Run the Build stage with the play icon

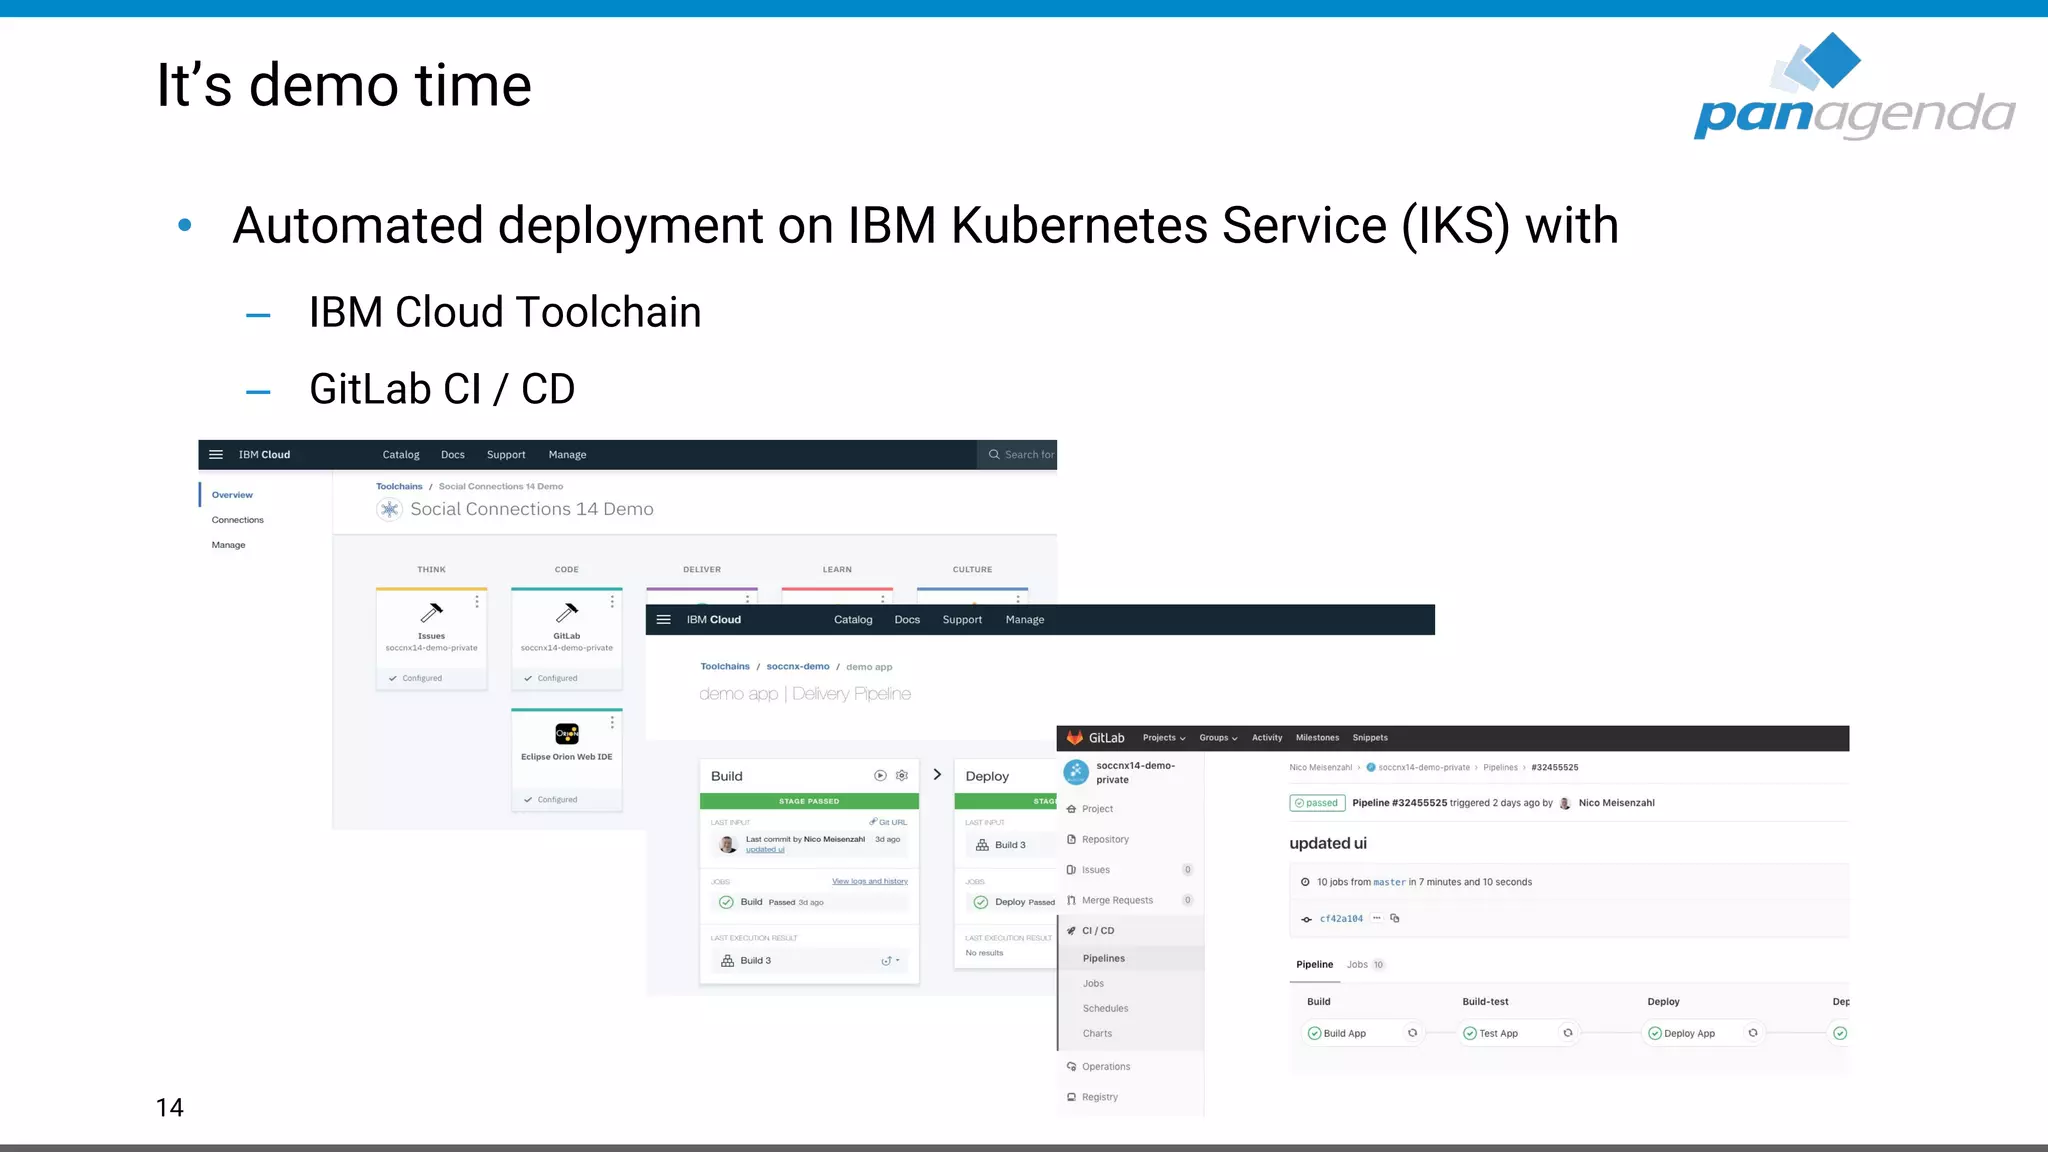pos(880,776)
